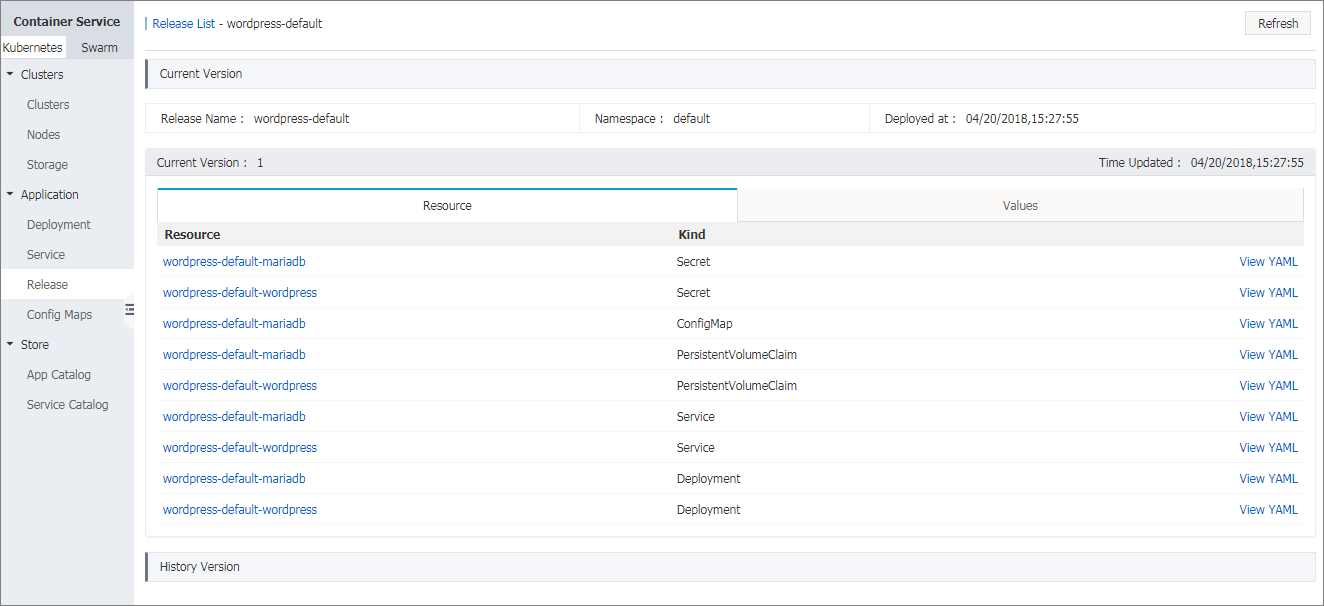This screenshot has height=606, width=1324.
Task: Collapse the Store section arrow
Action: tap(10, 344)
